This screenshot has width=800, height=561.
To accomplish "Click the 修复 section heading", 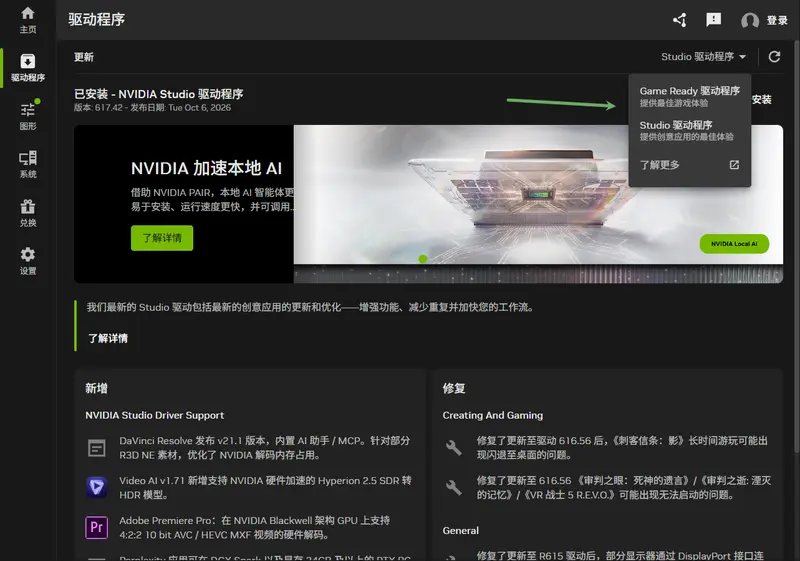I will coord(454,388).
